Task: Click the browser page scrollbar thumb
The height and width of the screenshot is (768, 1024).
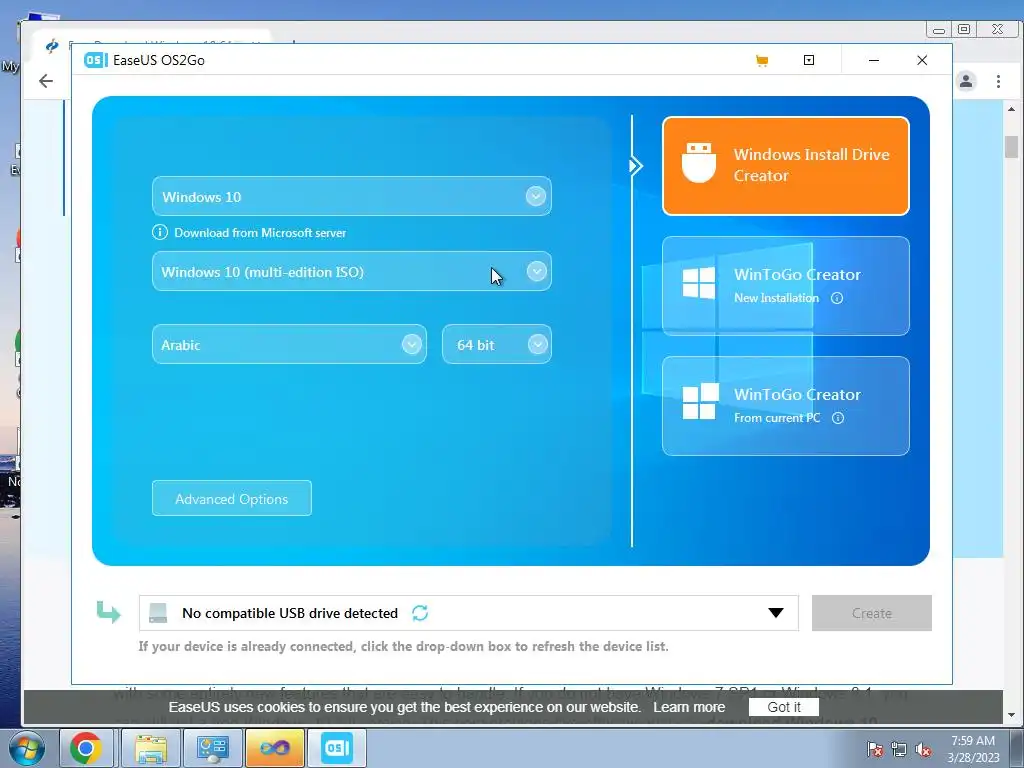Action: pyautogui.click(x=1011, y=146)
